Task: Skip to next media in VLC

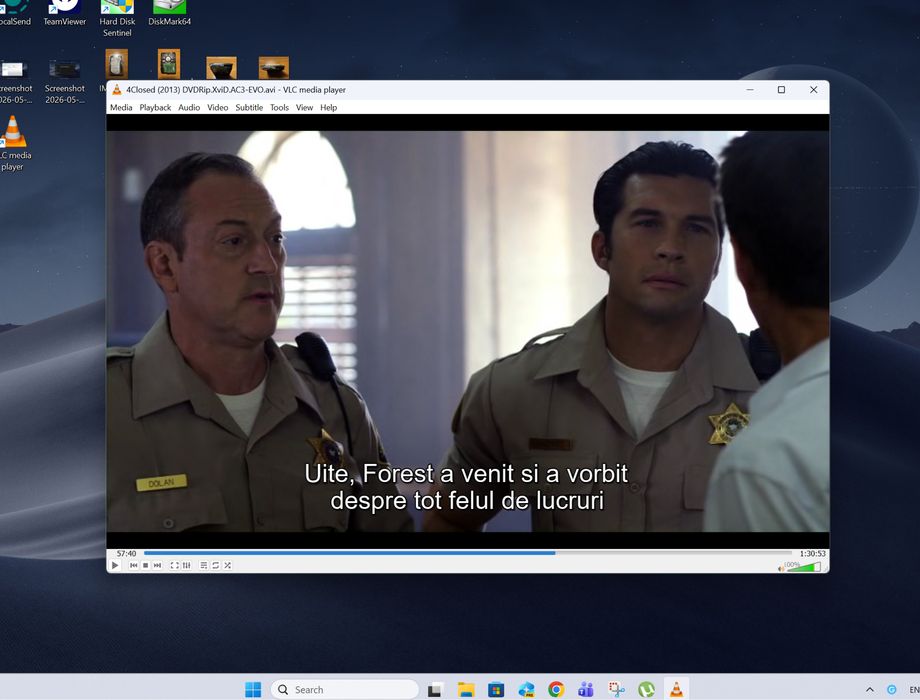Action: point(157,565)
